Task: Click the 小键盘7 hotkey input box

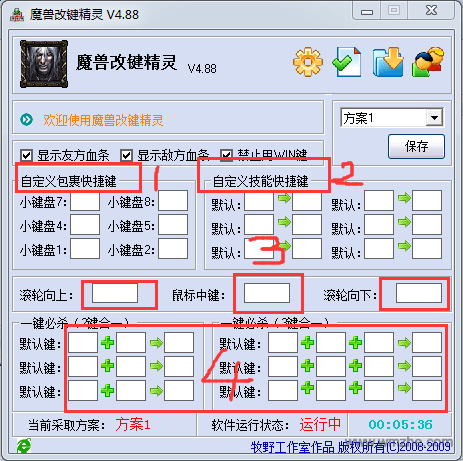Action: (85, 201)
